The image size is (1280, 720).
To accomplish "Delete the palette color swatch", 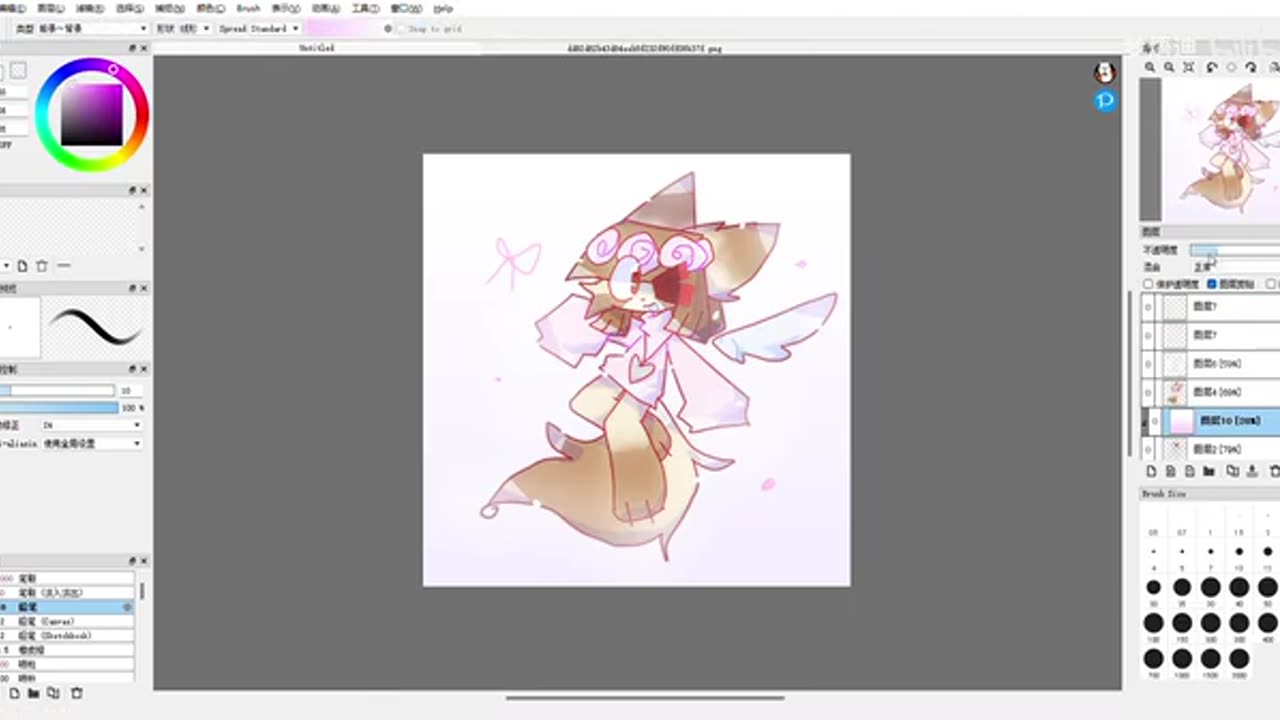I will [42, 266].
